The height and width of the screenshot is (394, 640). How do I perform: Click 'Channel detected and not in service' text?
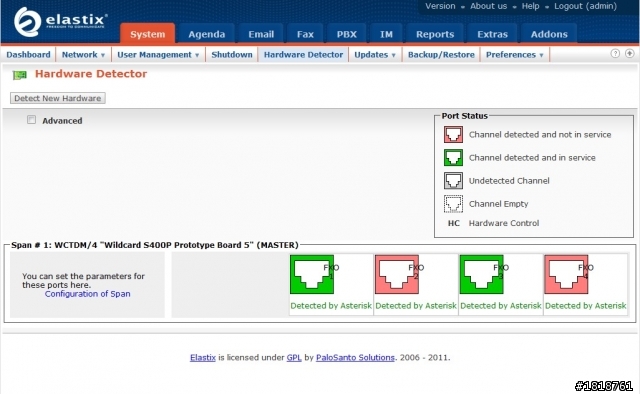click(x=540, y=135)
